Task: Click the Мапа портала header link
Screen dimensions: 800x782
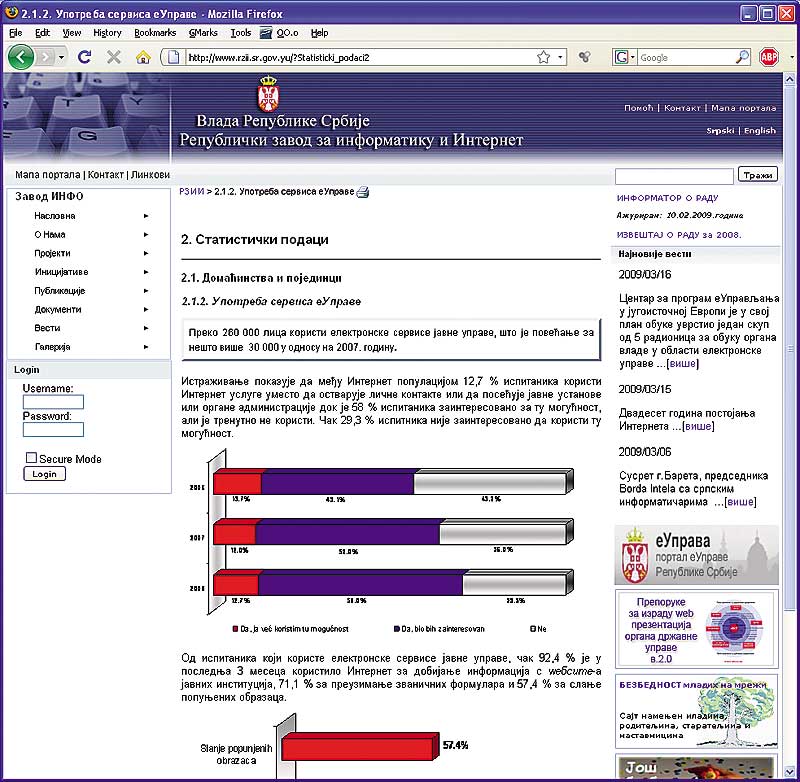Action: click(743, 108)
